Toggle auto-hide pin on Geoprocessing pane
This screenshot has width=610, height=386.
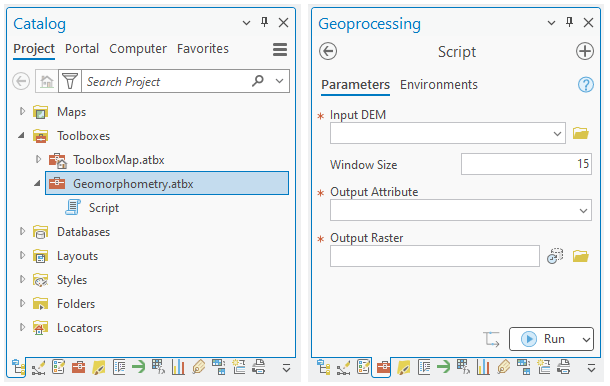pos(570,22)
